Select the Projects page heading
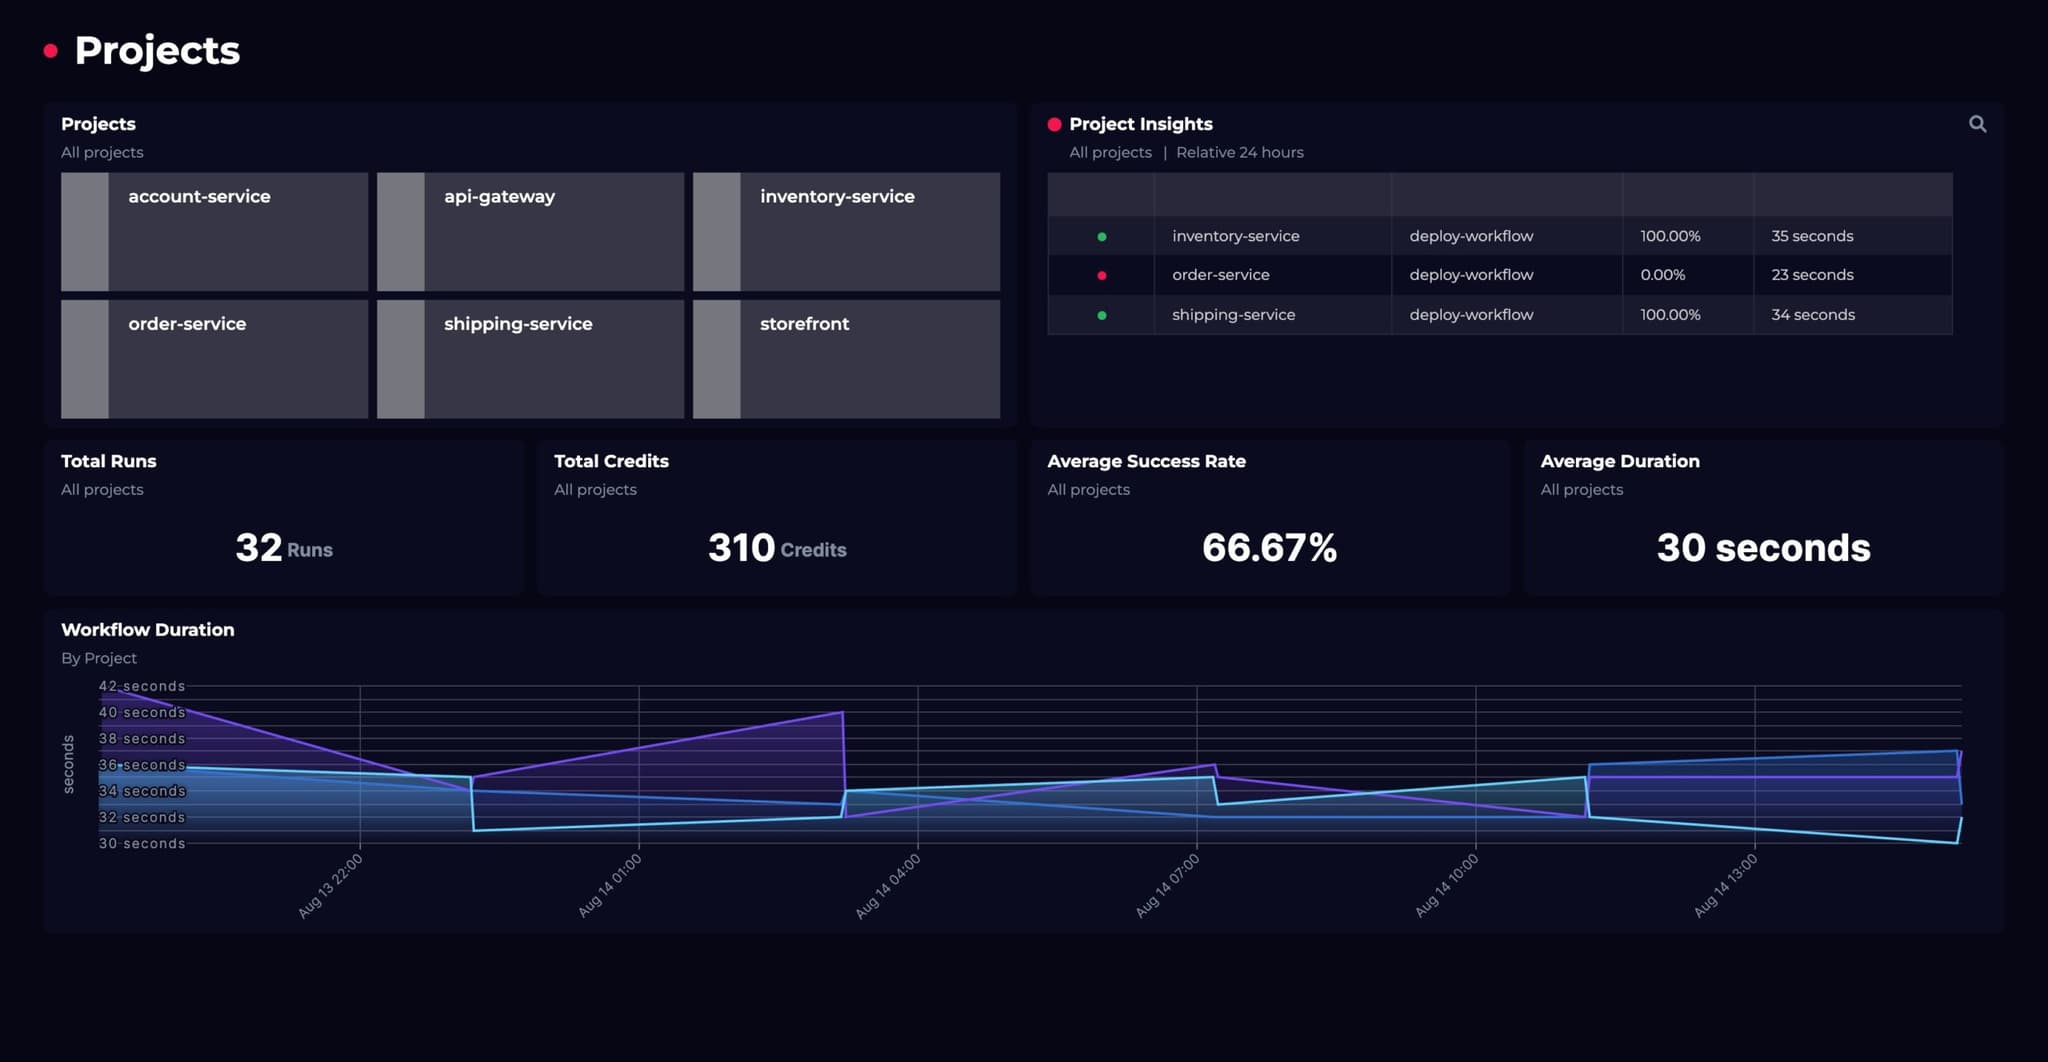This screenshot has width=2048, height=1062. click(157, 49)
